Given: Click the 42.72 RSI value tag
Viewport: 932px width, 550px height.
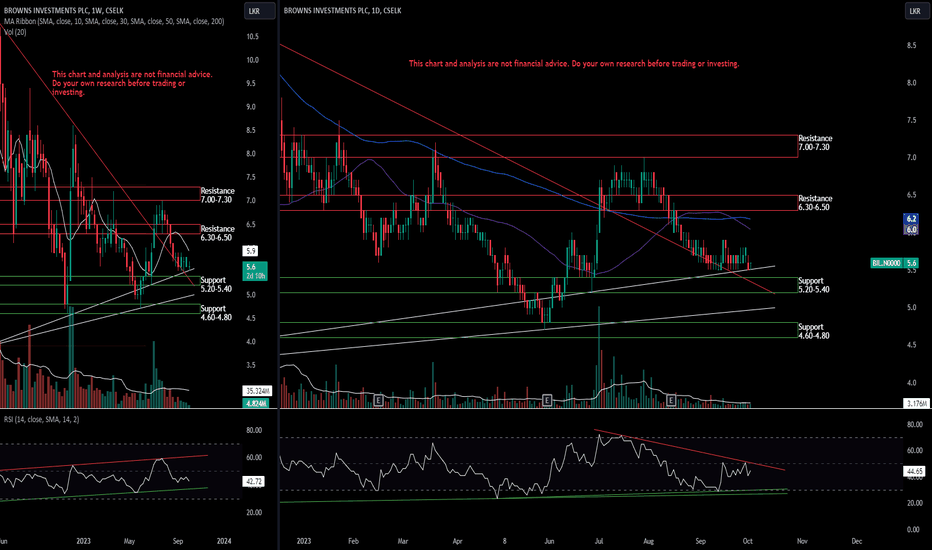Looking at the screenshot, I should click(254, 481).
